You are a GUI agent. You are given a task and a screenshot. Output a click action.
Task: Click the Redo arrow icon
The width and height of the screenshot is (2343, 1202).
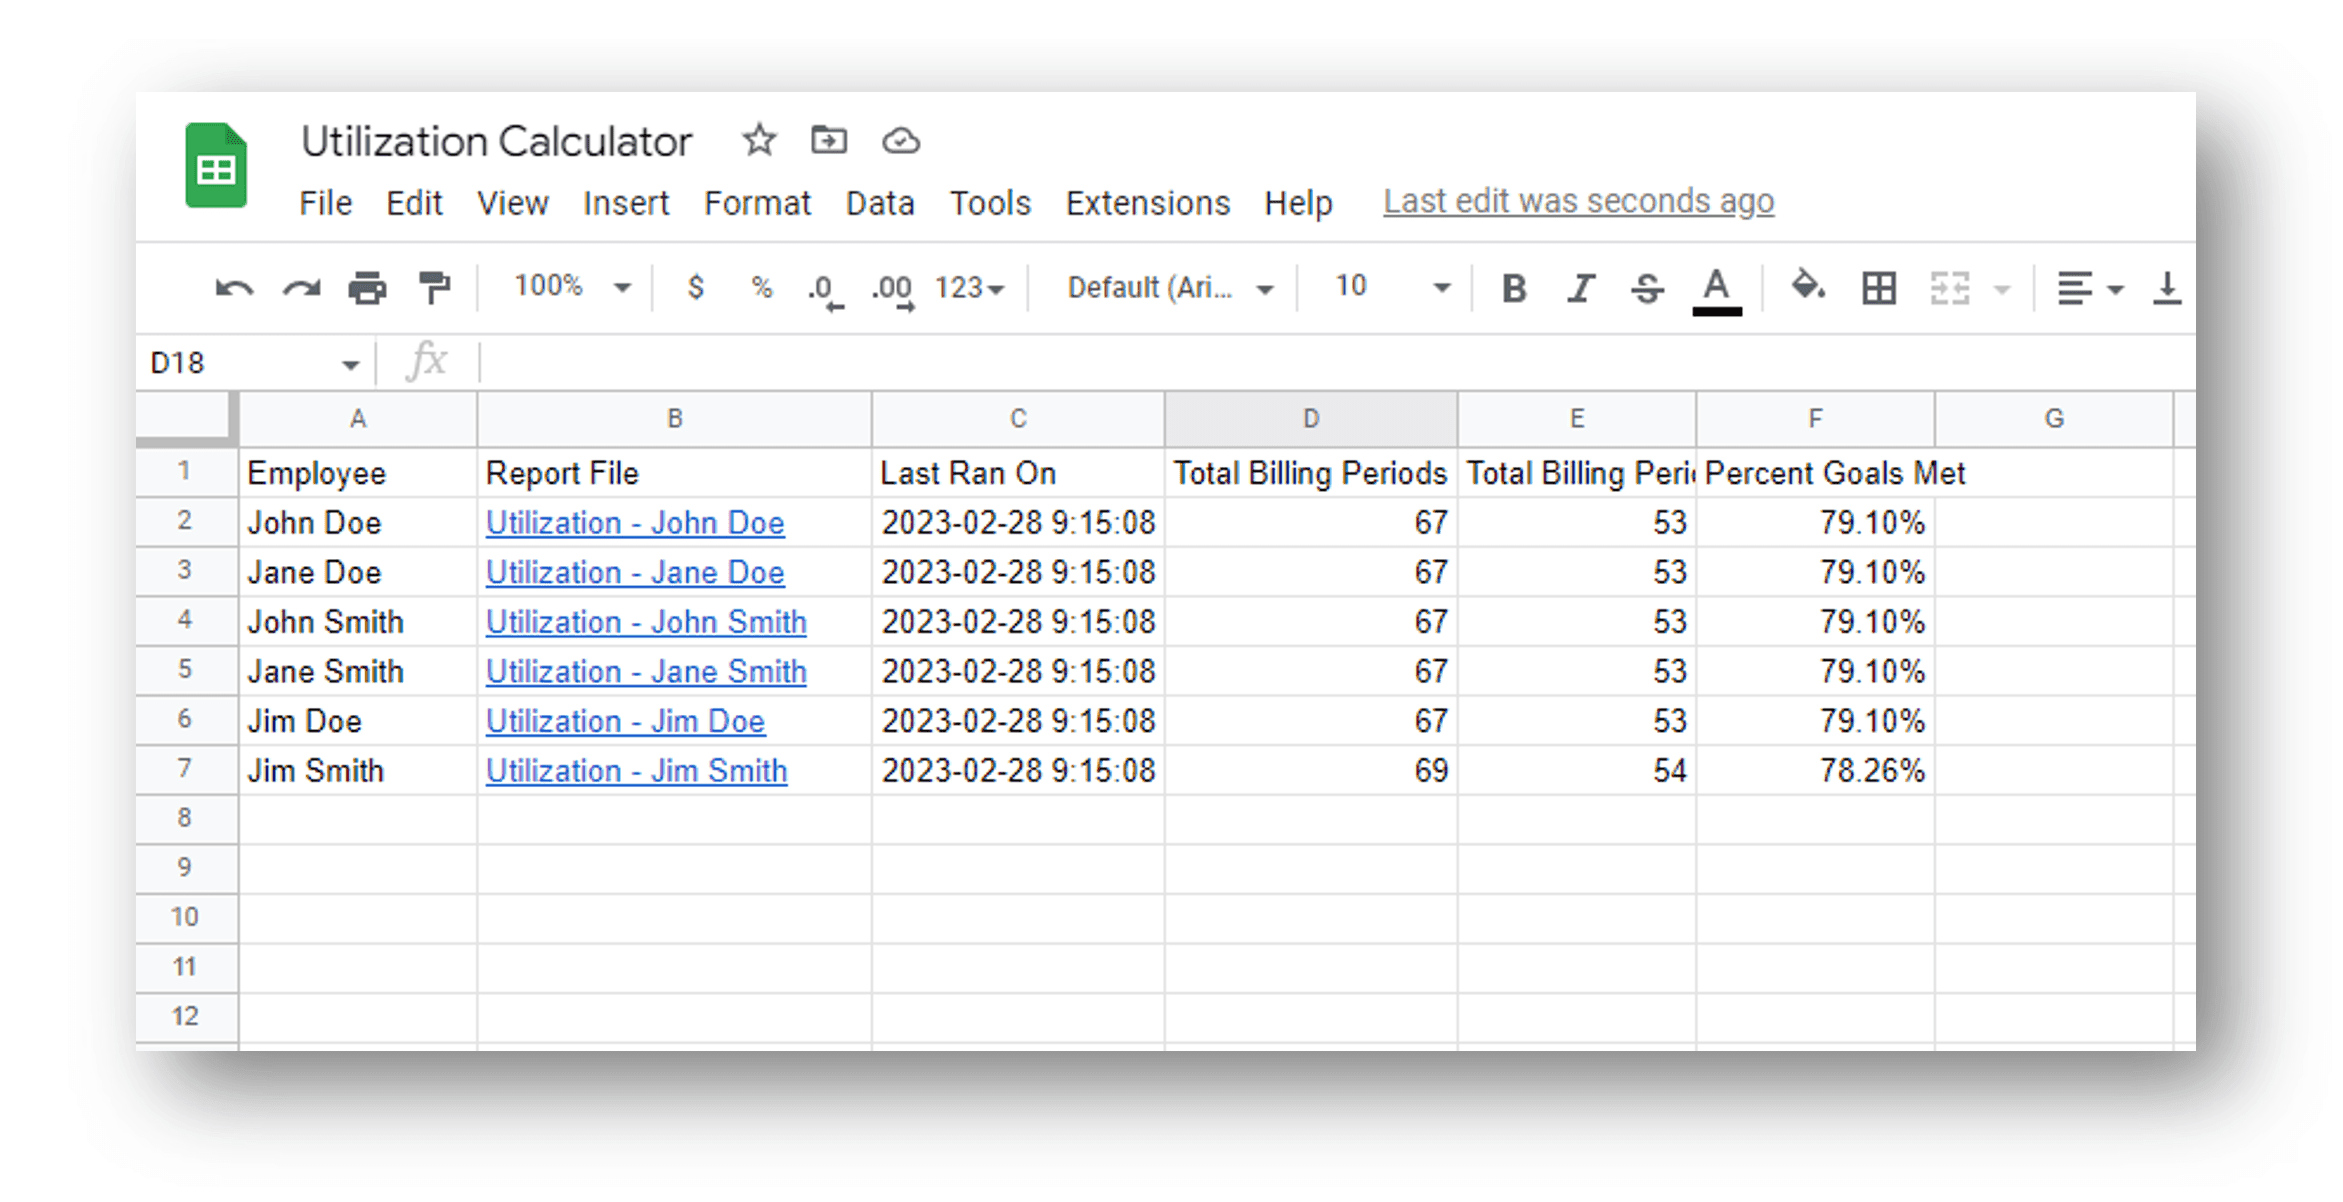[x=301, y=289]
